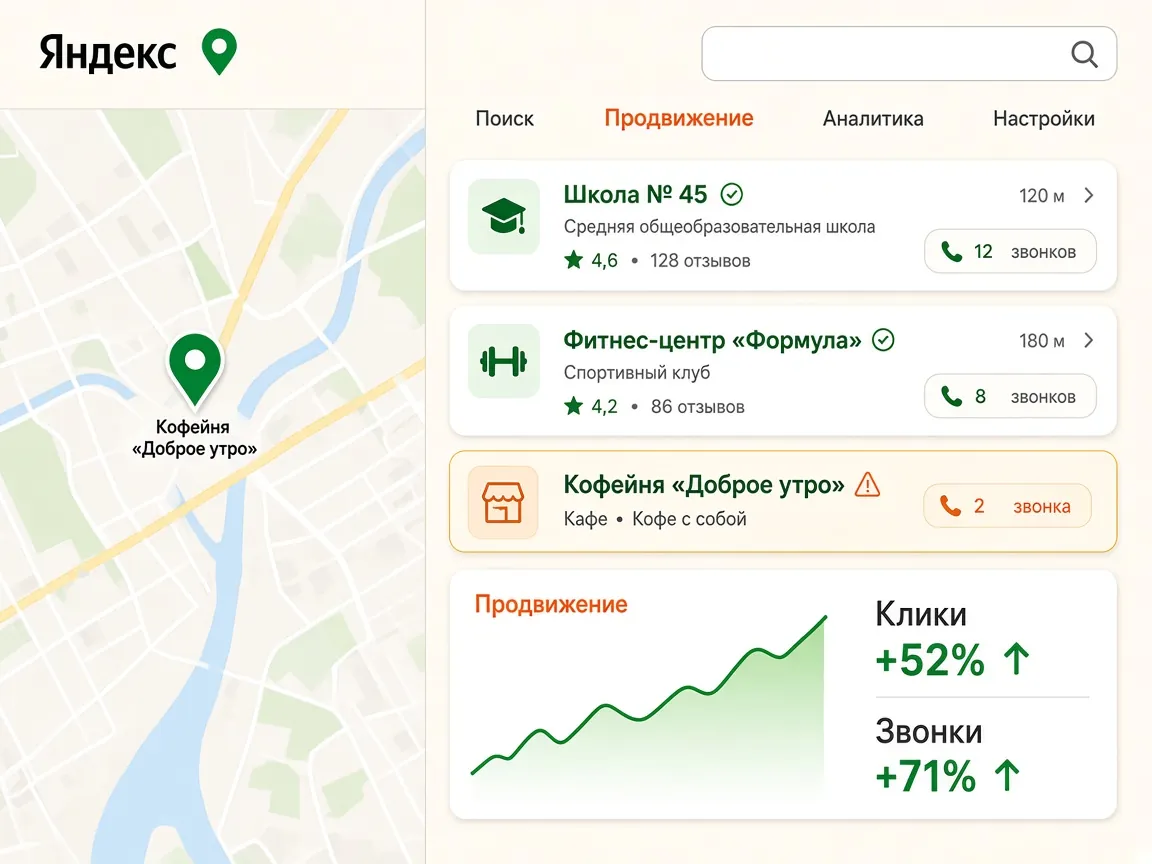The width and height of the screenshot is (1152, 864).
Task: Click the map label Кофейня «Доброе утро»
Action: click(194, 438)
